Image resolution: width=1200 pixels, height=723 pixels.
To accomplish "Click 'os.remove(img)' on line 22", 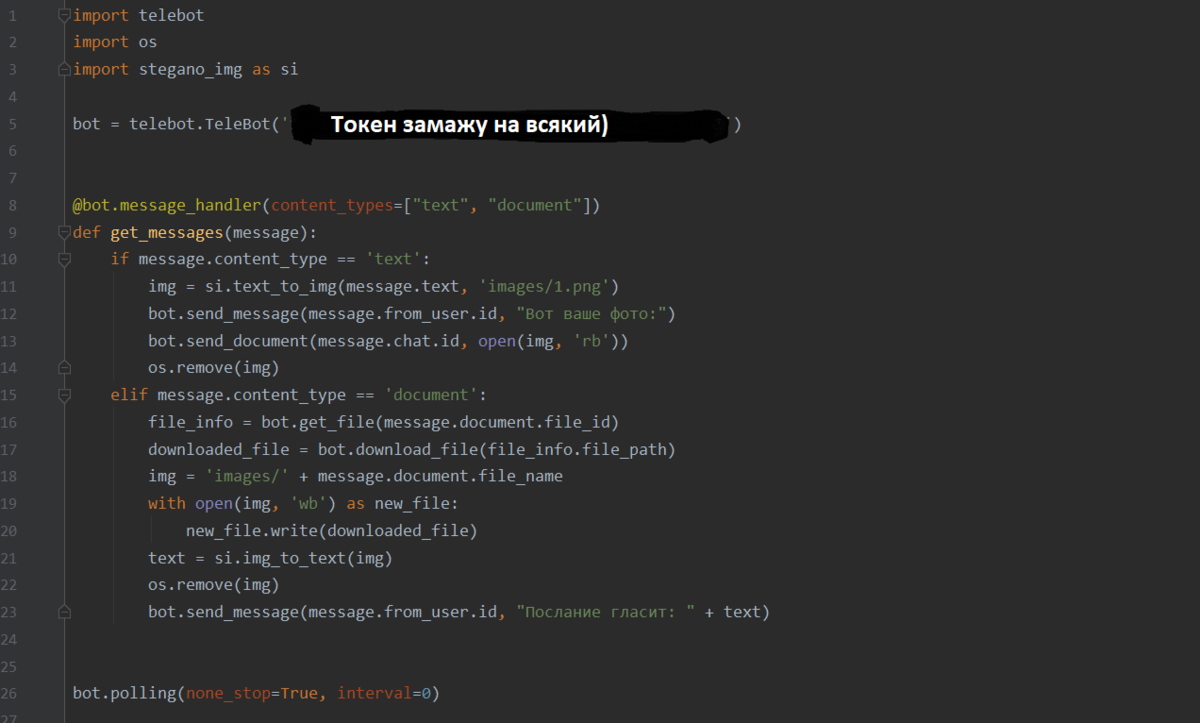I will [x=214, y=584].
